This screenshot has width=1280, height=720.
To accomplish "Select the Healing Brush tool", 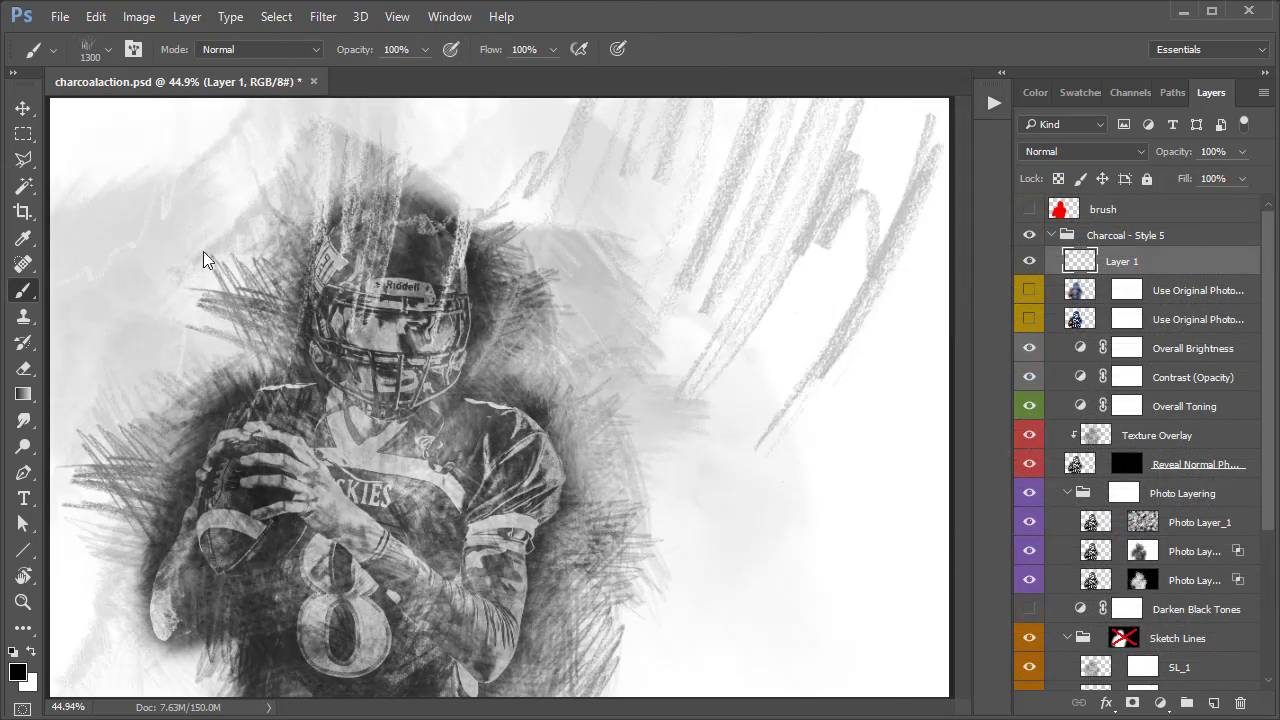I will pos(23,264).
